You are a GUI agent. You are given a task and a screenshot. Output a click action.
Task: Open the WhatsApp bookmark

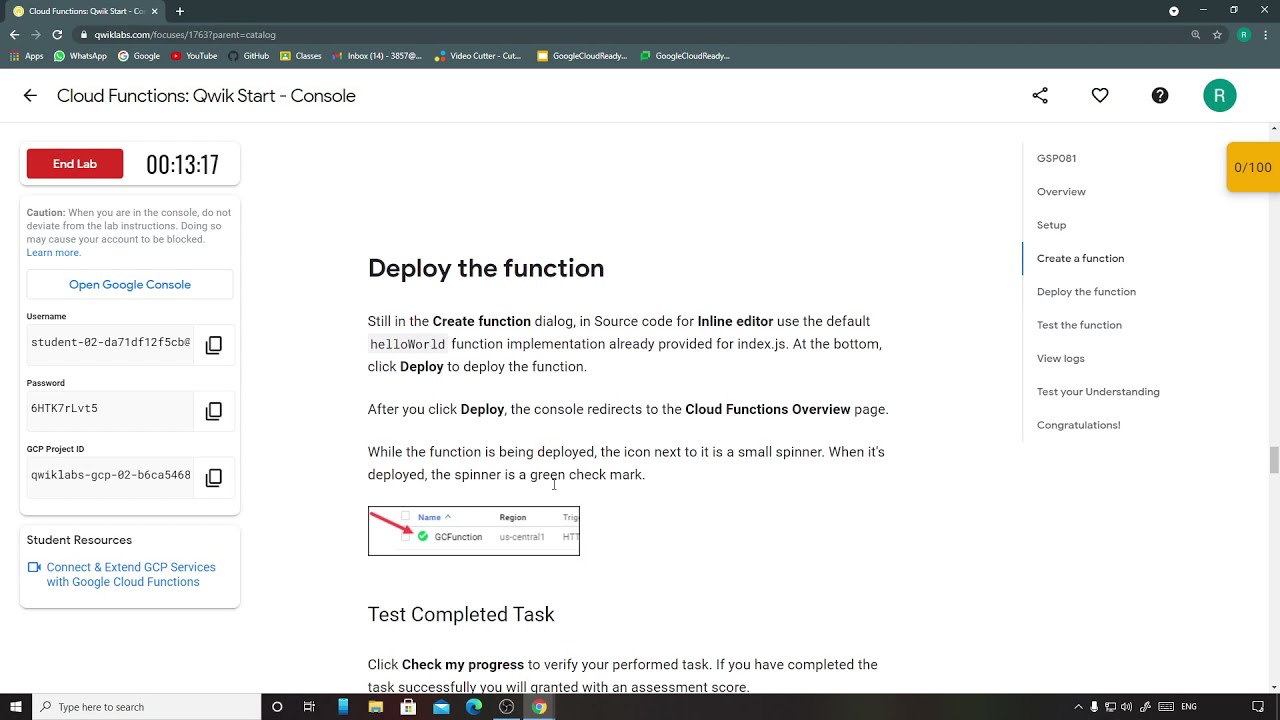click(x=80, y=56)
